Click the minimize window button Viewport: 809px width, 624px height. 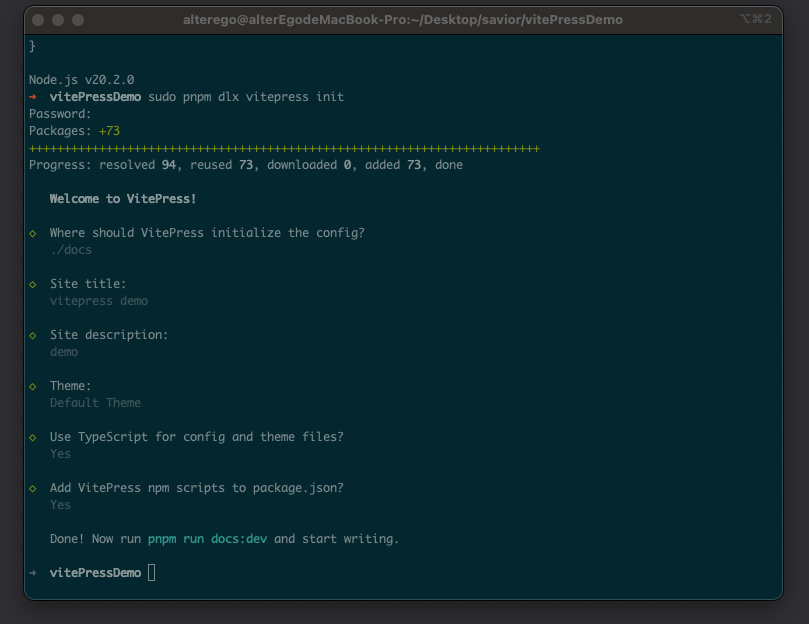(58, 20)
